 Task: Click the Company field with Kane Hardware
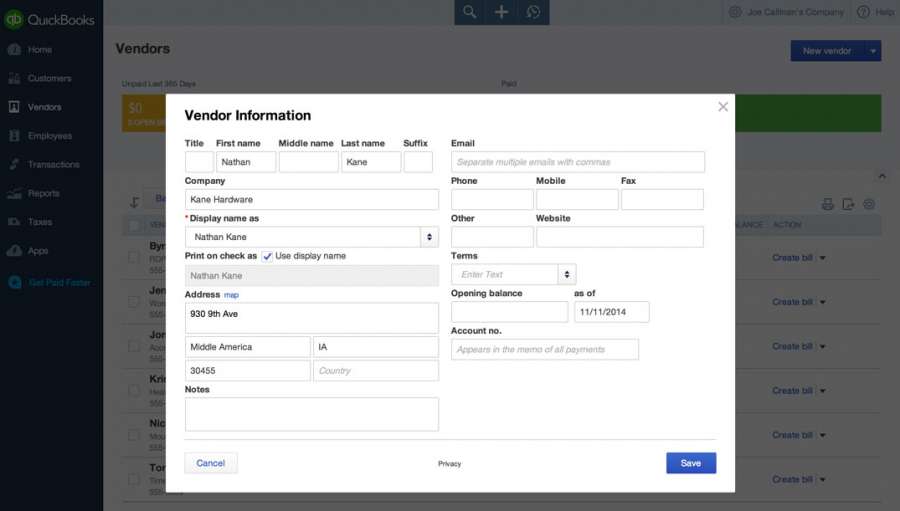point(312,199)
